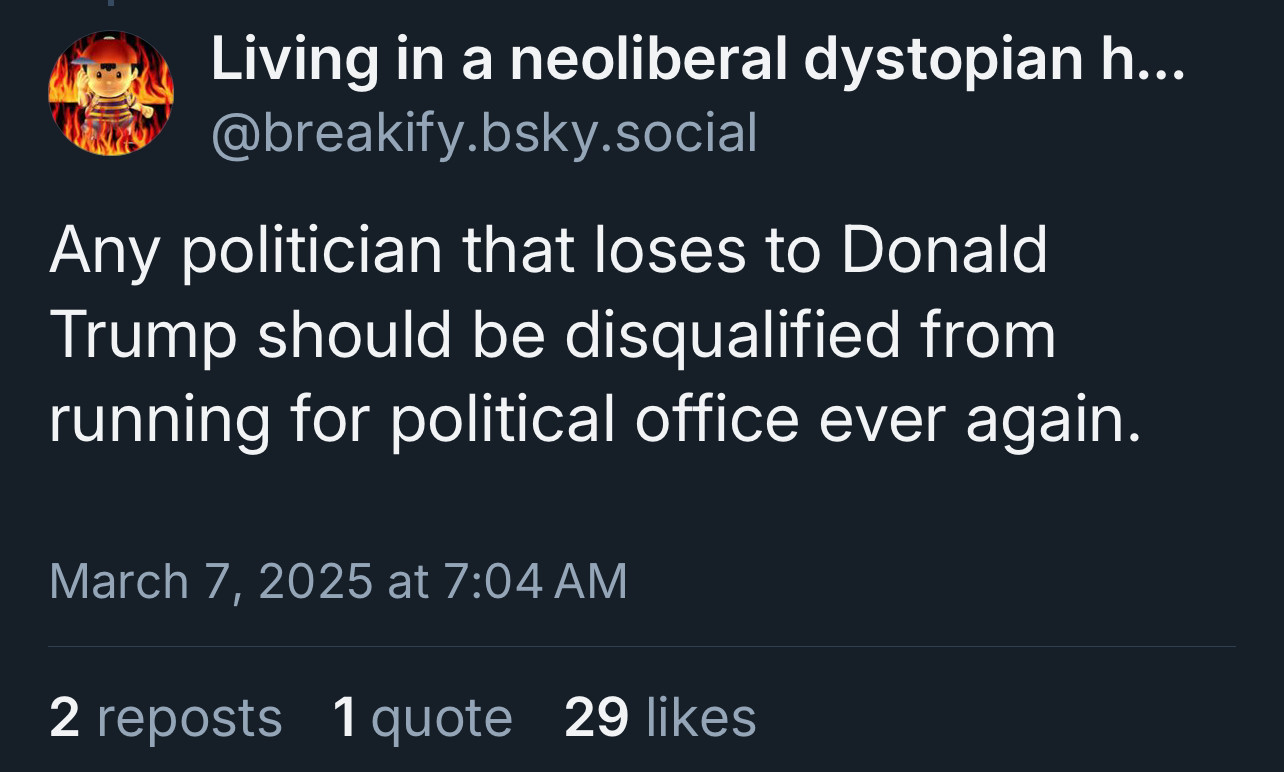Open the 1 quote list
This screenshot has height=772, width=1284.
(422, 718)
